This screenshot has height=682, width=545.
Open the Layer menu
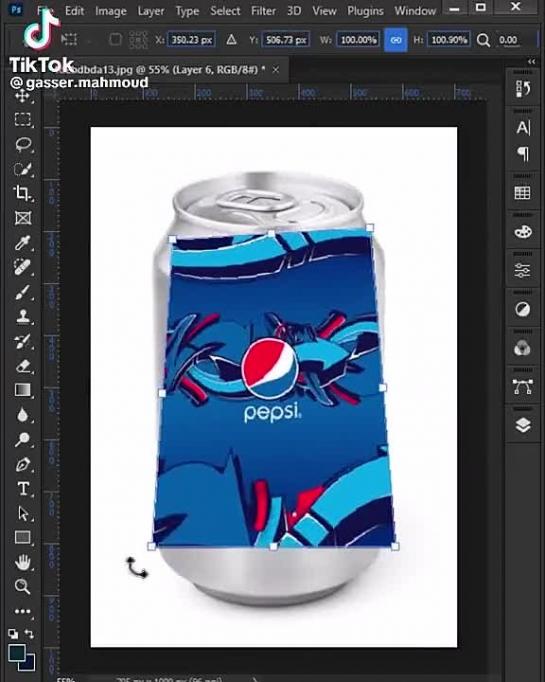[150, 11]
